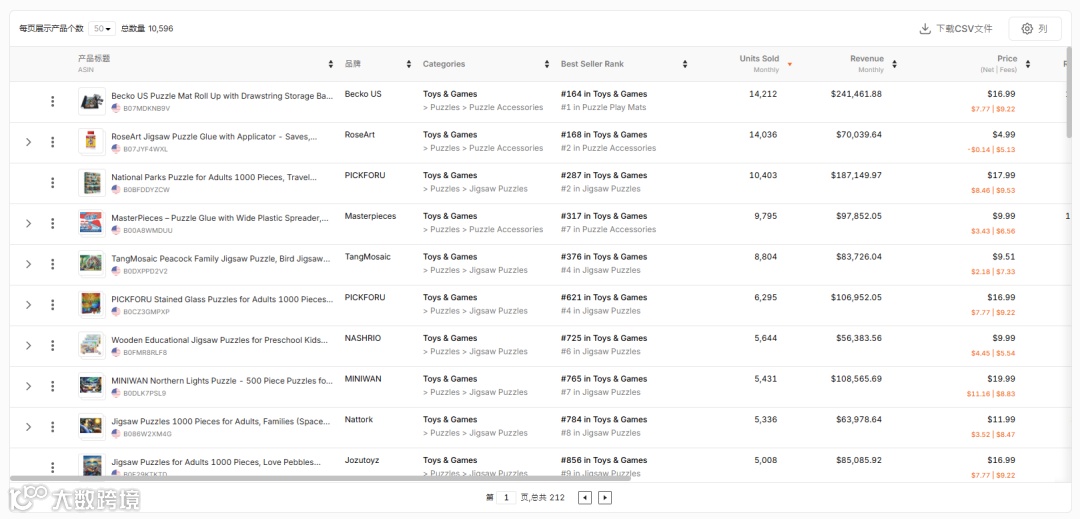The width and height of the screenshot is (1080, 519).
Task: Click rank #376 in Toys & Games
Action: point(604,257)
